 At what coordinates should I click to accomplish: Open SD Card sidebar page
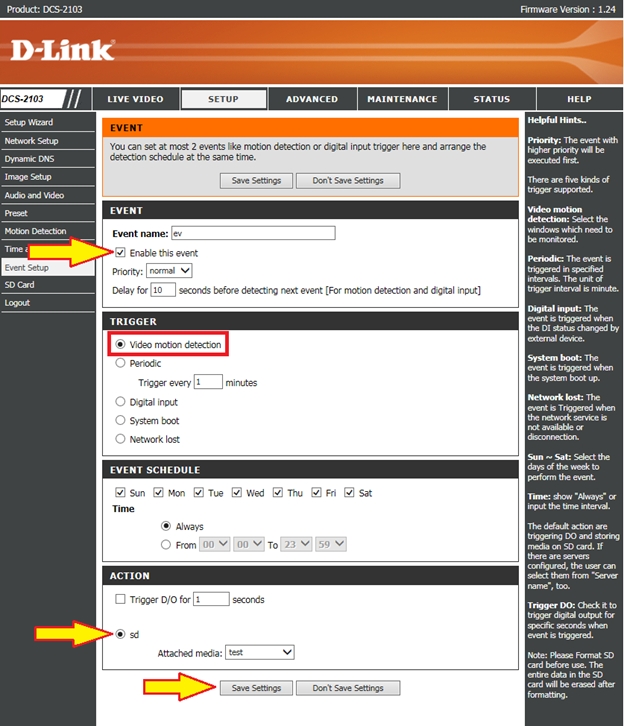click(19, 285)
